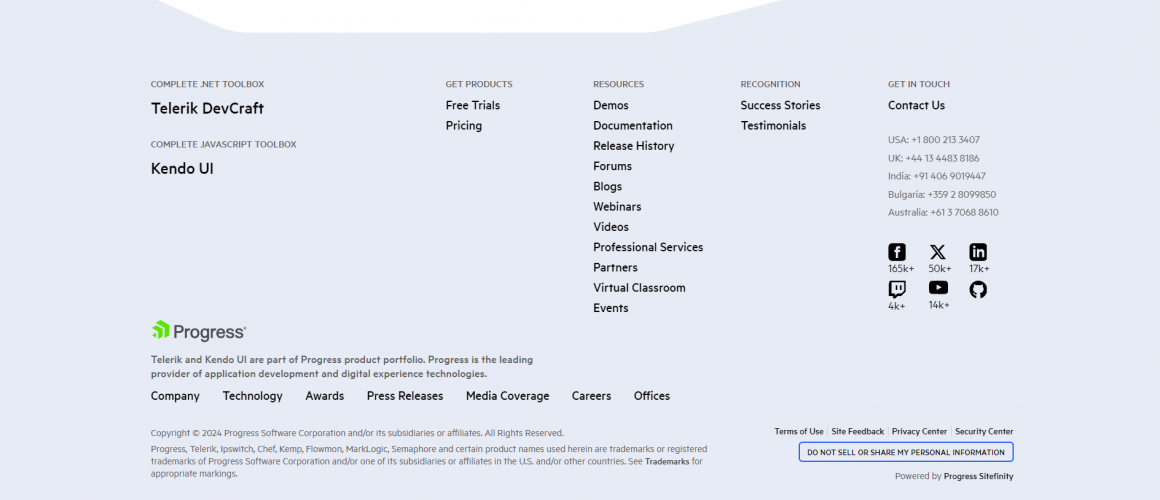The image size is (1160, 500).
Task: Click the India phone number
Action: point(937,176)
